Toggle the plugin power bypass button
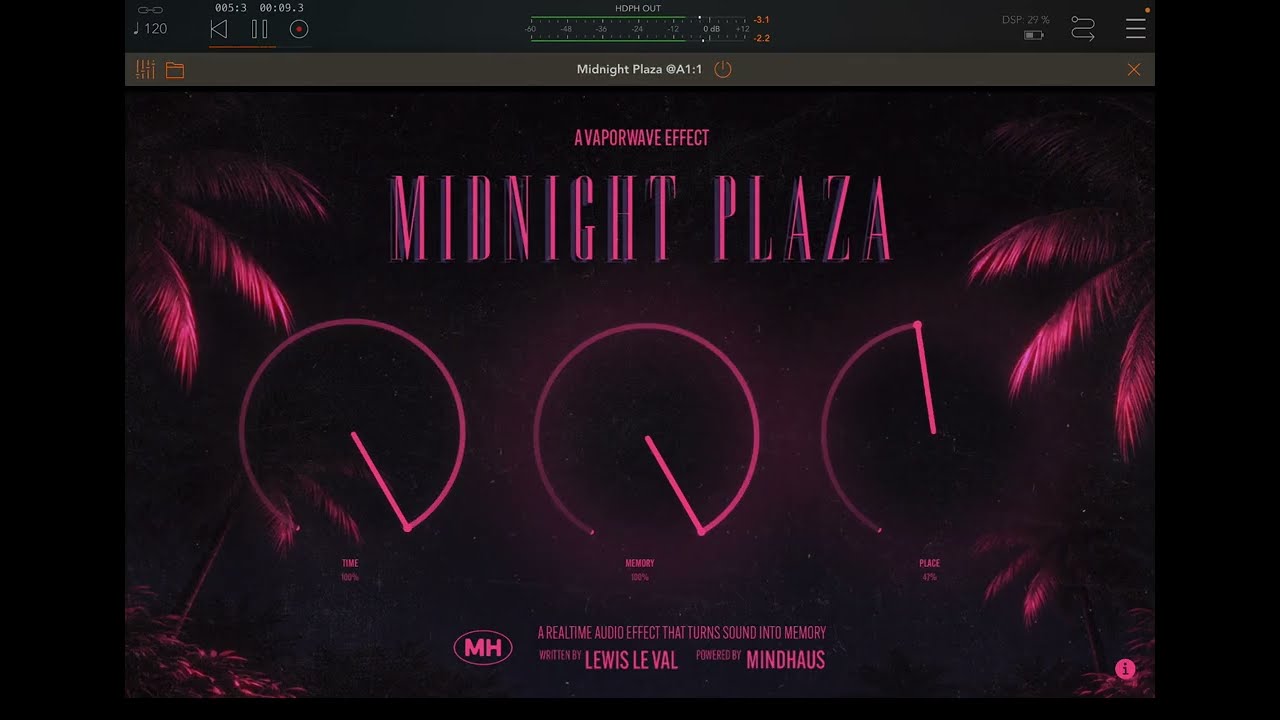Viewport: 1280px width, 720px height. point(724,69)
